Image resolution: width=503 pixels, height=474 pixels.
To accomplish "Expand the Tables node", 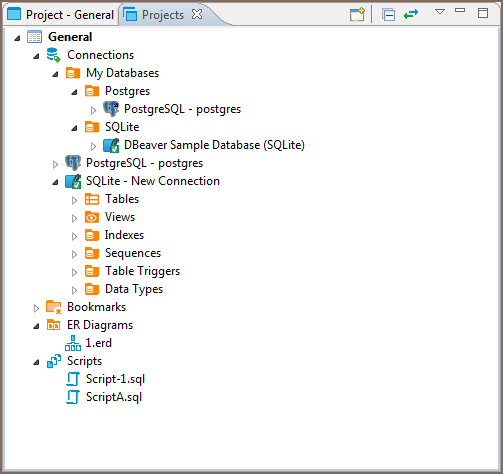I will [74, 200].
